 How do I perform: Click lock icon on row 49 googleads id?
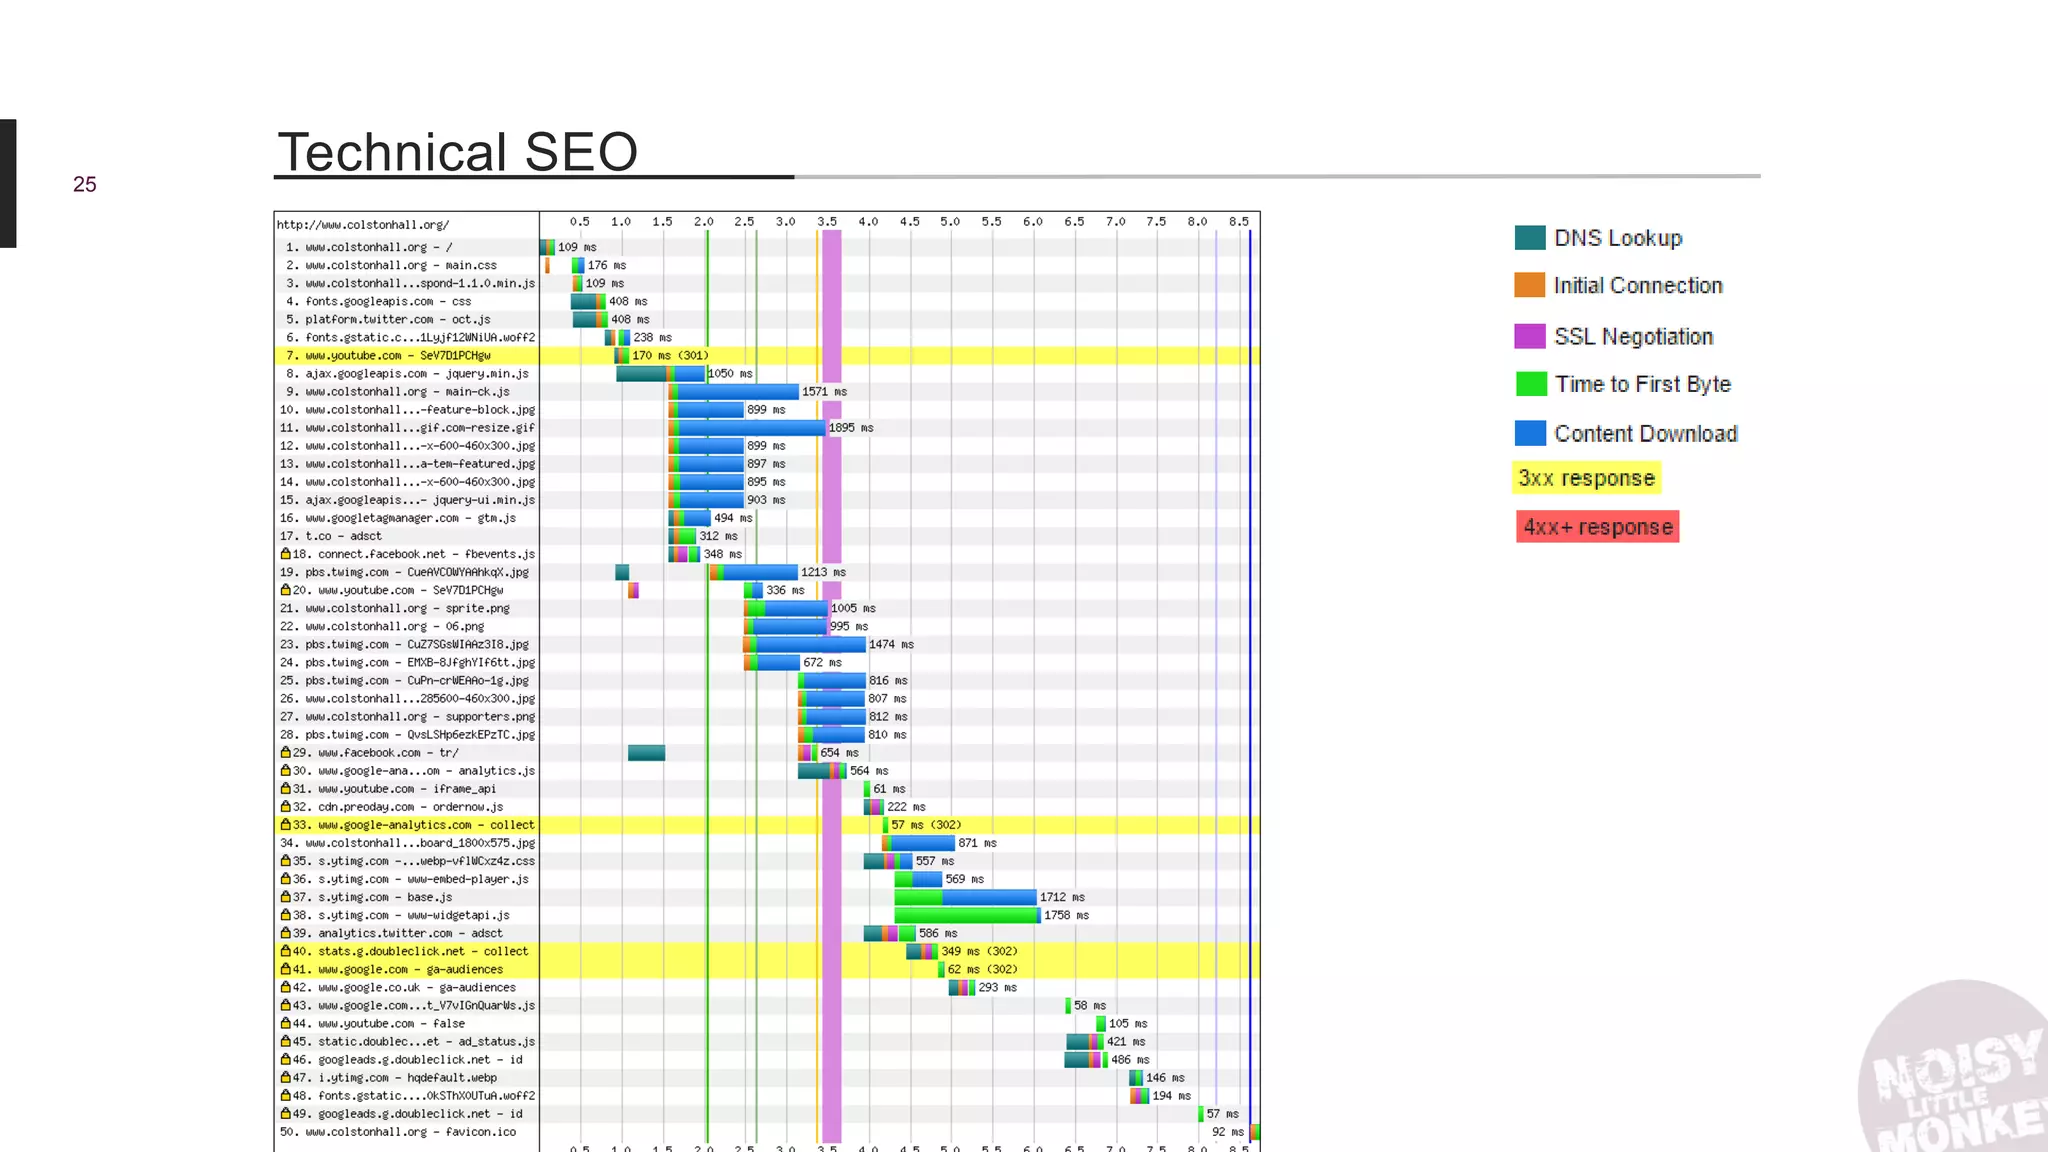(285, 1112)
